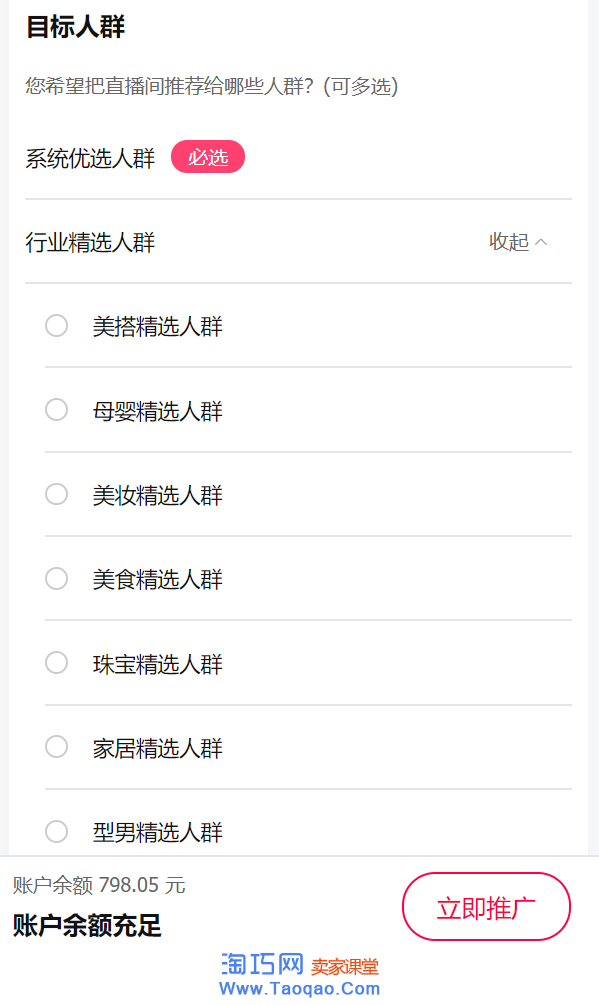Click the 珠宝精选人群 label text
The image size is (599, 1005).
[158, 664]
